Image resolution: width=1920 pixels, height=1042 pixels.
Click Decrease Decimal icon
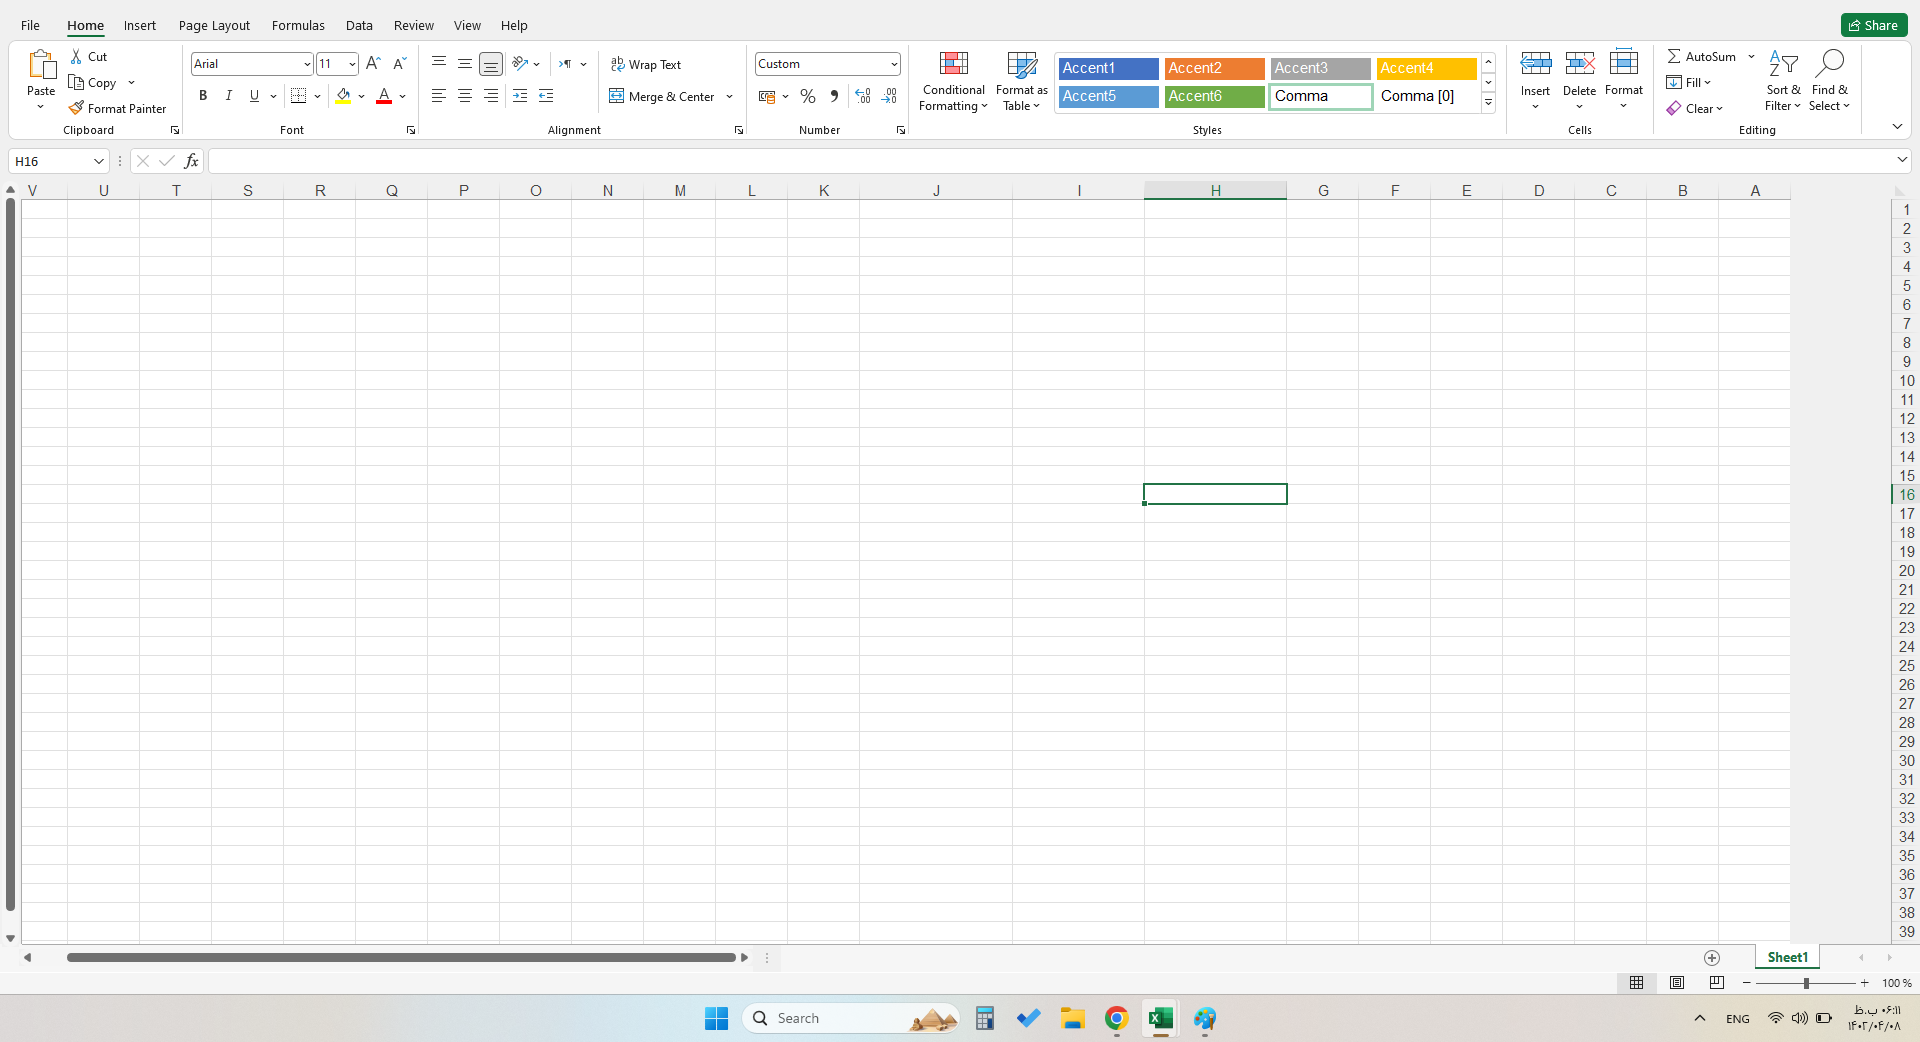pyautogui.click(x=889, y=96)
